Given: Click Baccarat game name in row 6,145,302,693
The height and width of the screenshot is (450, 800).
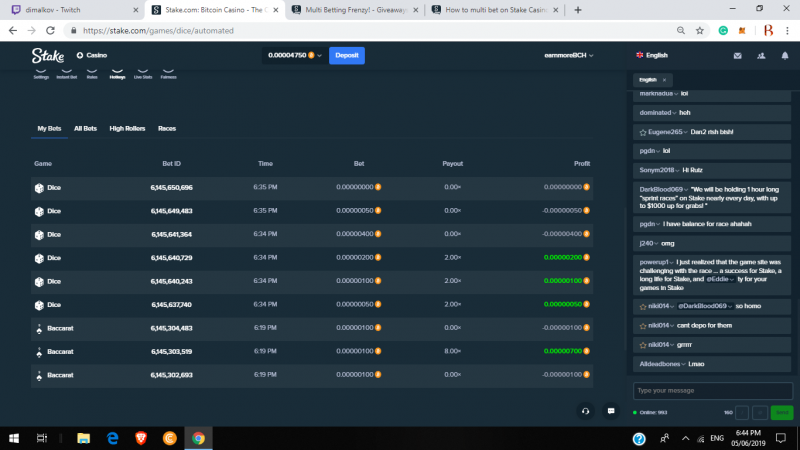Looking at the screenshot, I should coord(60,375).
